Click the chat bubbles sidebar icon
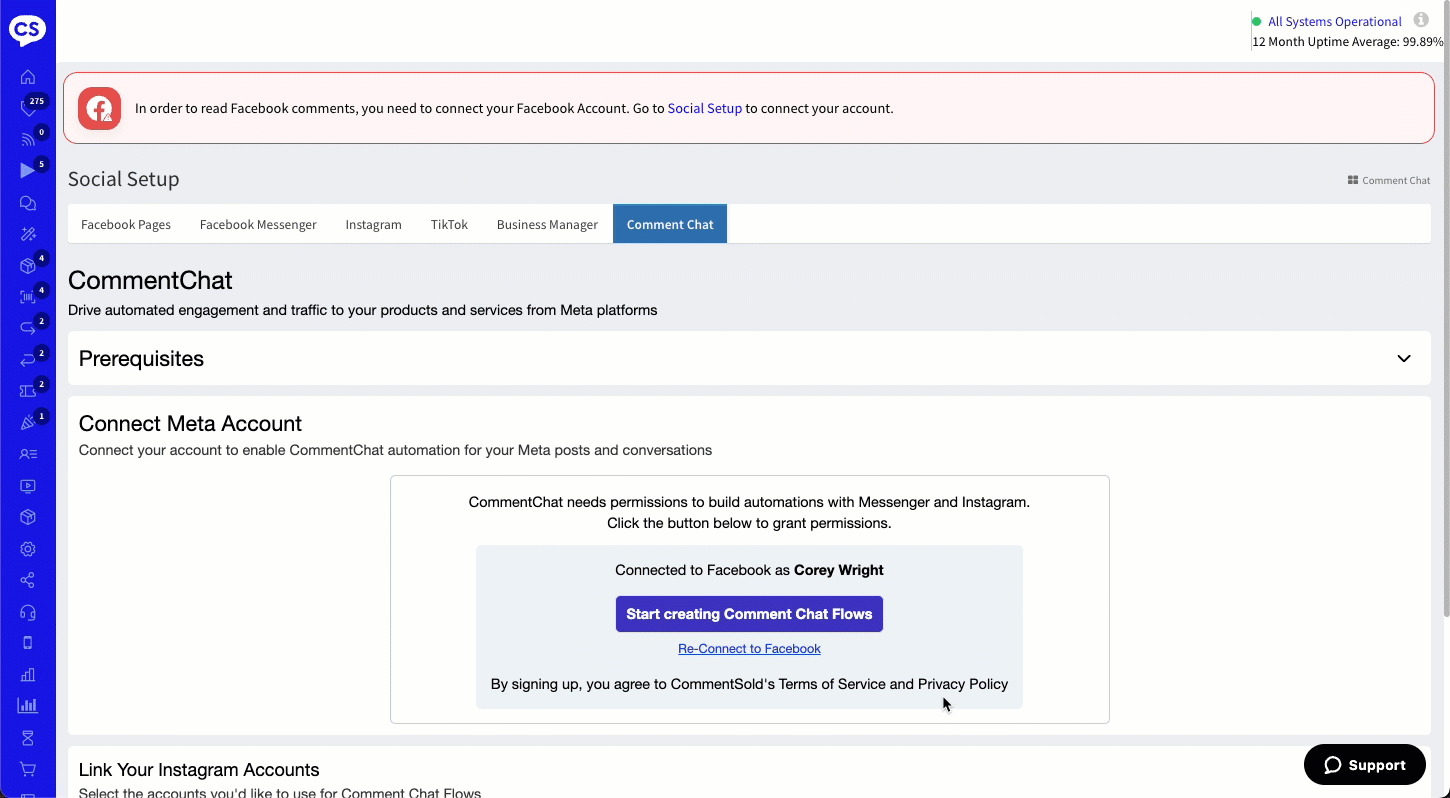Viewport: 1450px width, 798px height. click(28, 203)
